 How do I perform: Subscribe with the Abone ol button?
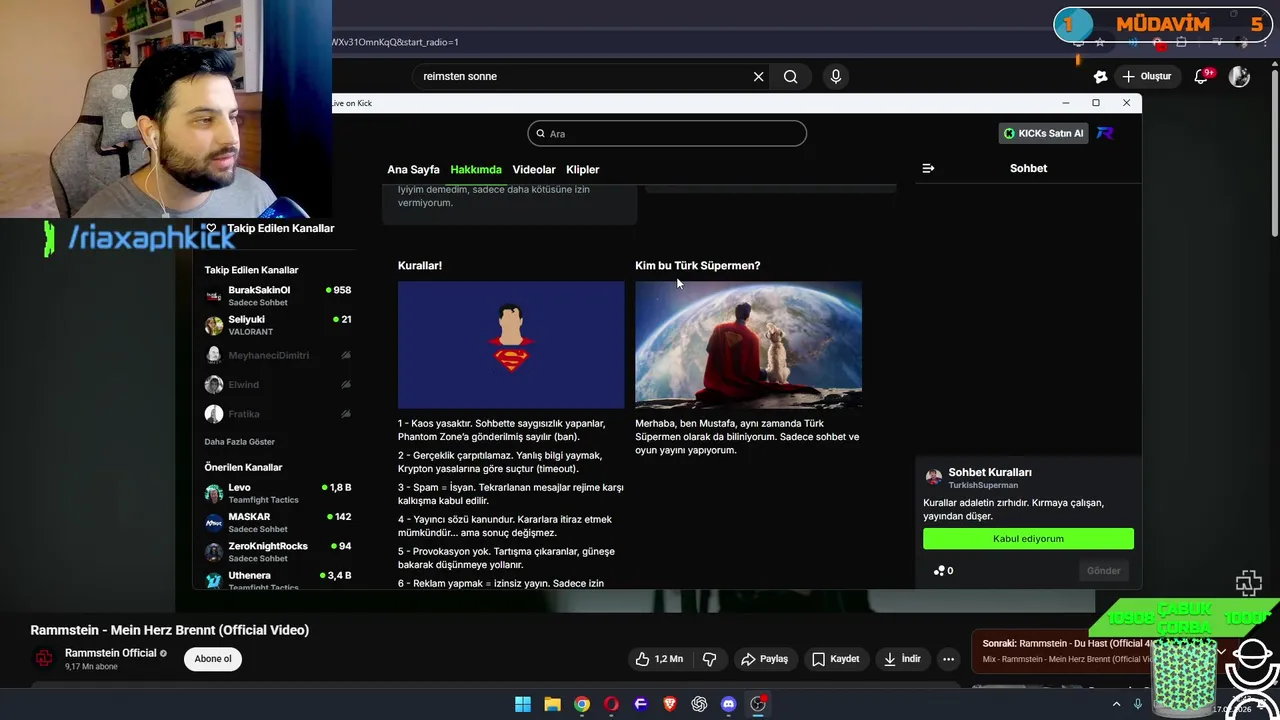point(212,658)
